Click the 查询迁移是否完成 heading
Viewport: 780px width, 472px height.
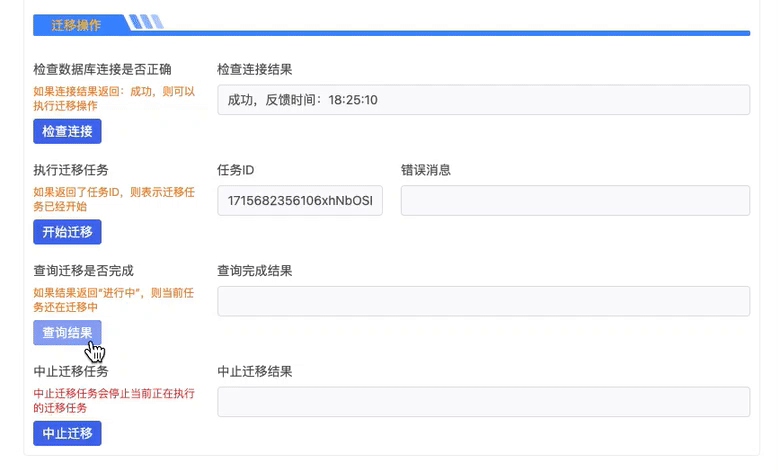(83, 270)
